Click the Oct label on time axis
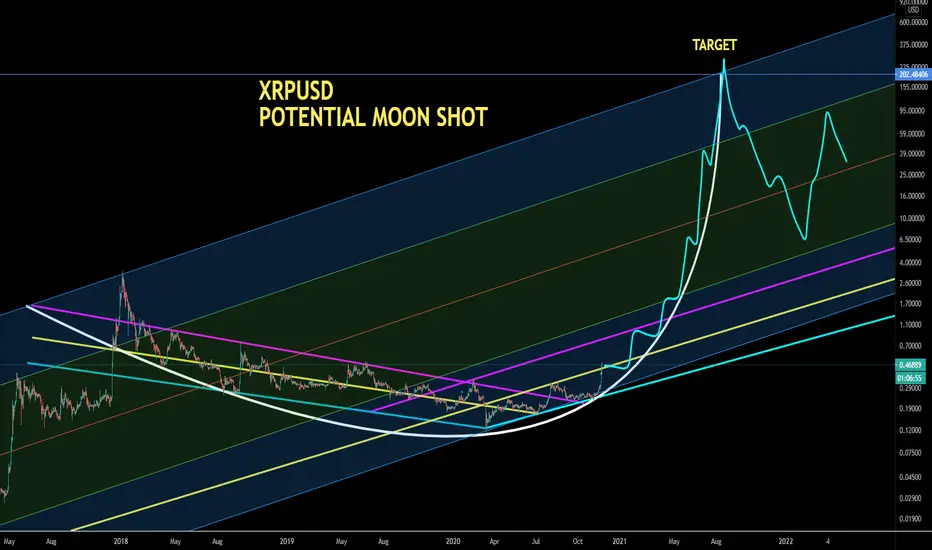The height and width of the screenshot is (550, 932). 578,542
